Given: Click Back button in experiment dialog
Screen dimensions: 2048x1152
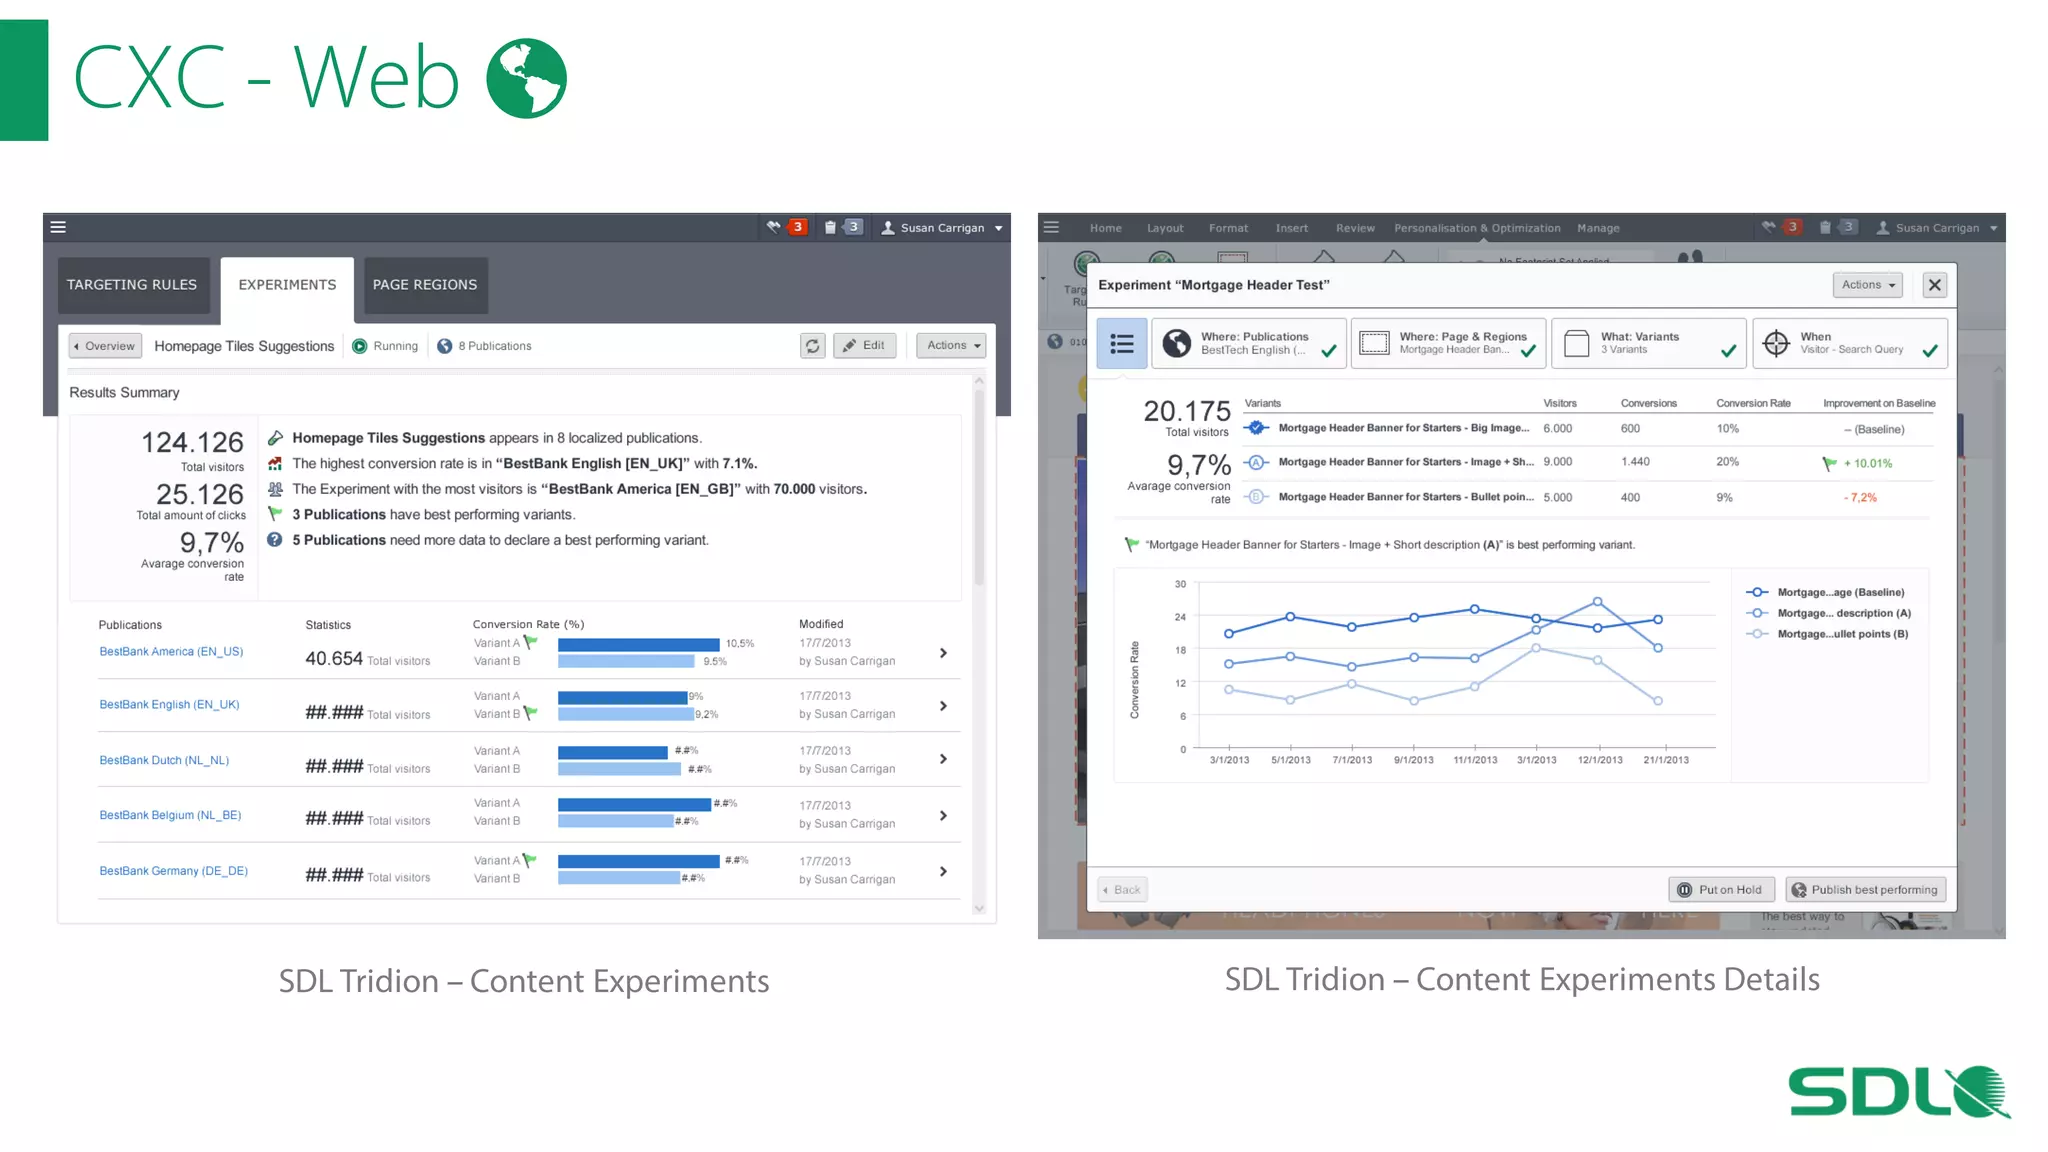Looking at the screenshot, I should coord(1122,890).
